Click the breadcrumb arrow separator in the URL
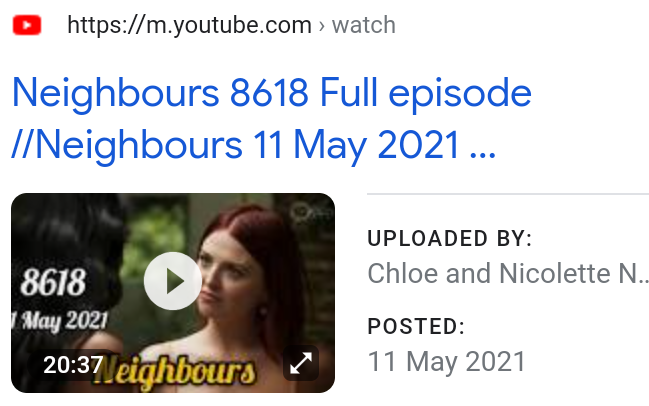Screen dimensions: 649x406 pos(322,26)
